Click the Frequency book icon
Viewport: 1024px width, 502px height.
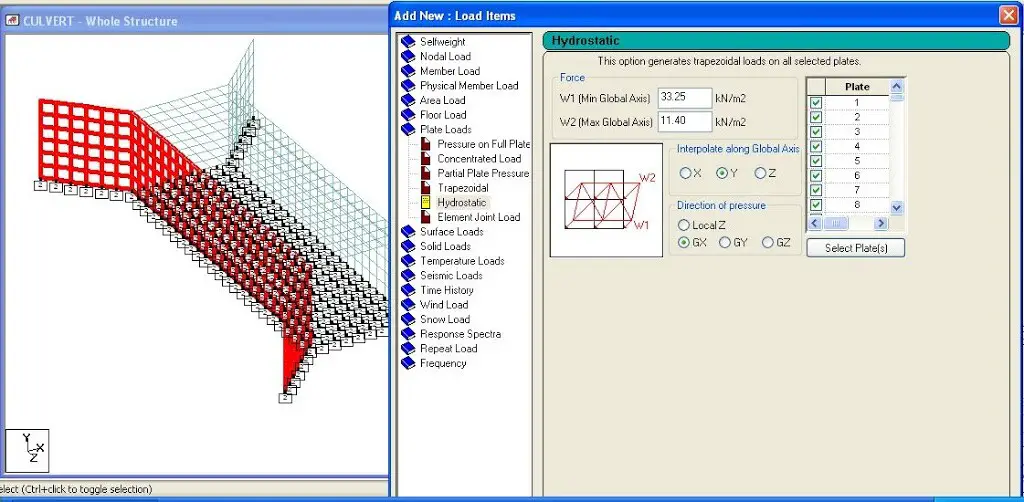click(408, 363)
